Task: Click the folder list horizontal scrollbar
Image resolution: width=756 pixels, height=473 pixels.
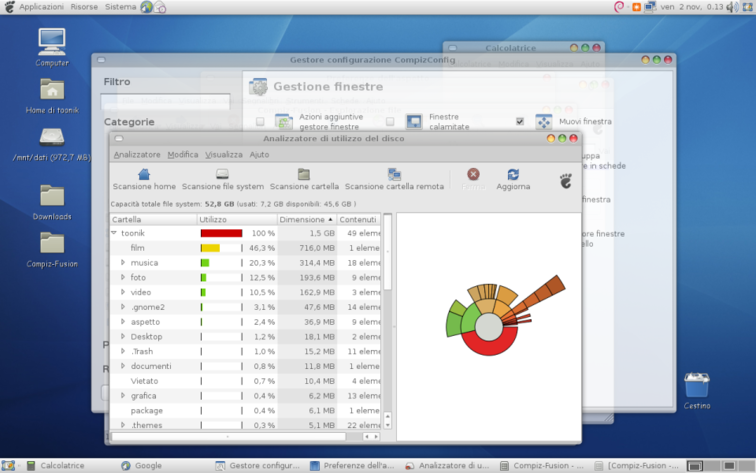Action: coord(229,436)
